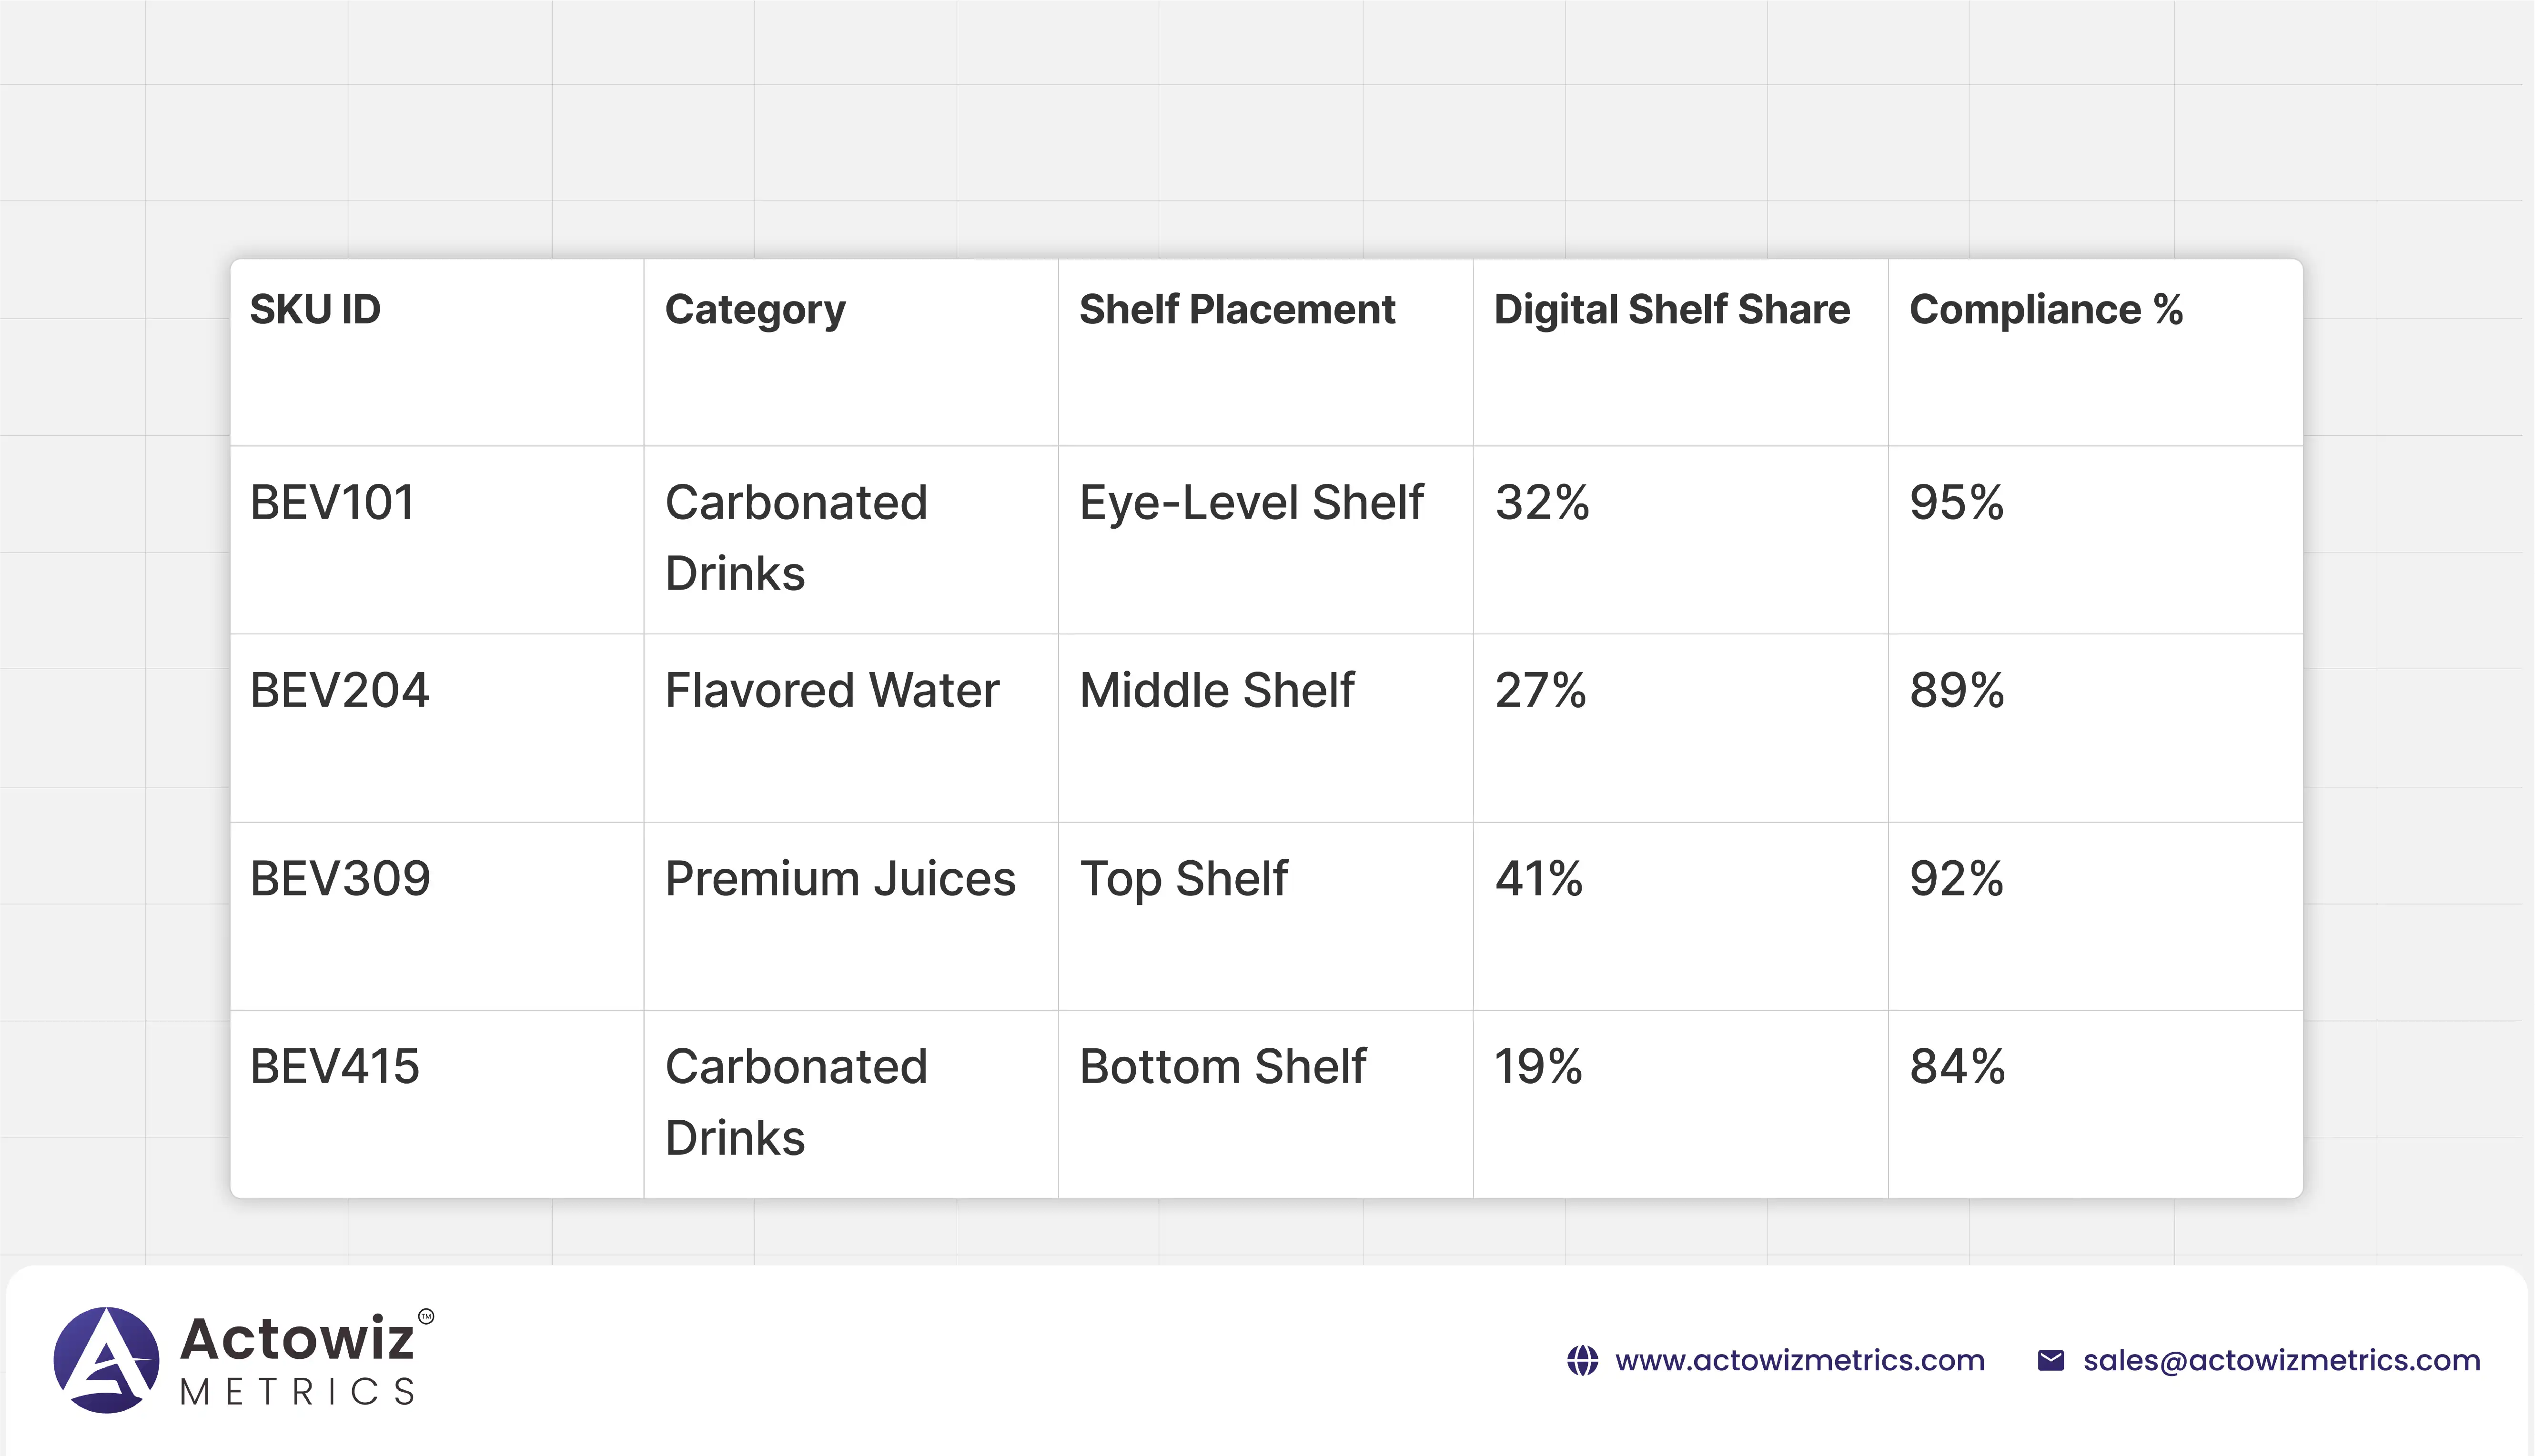Click the envelope icon beside sales email
This screenshot has width=2535, height=1456.
tap(2050, 1361)
